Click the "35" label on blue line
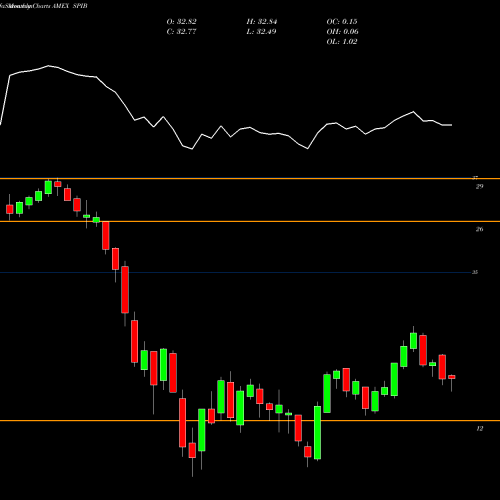500x500 pixels. point(475,272)
